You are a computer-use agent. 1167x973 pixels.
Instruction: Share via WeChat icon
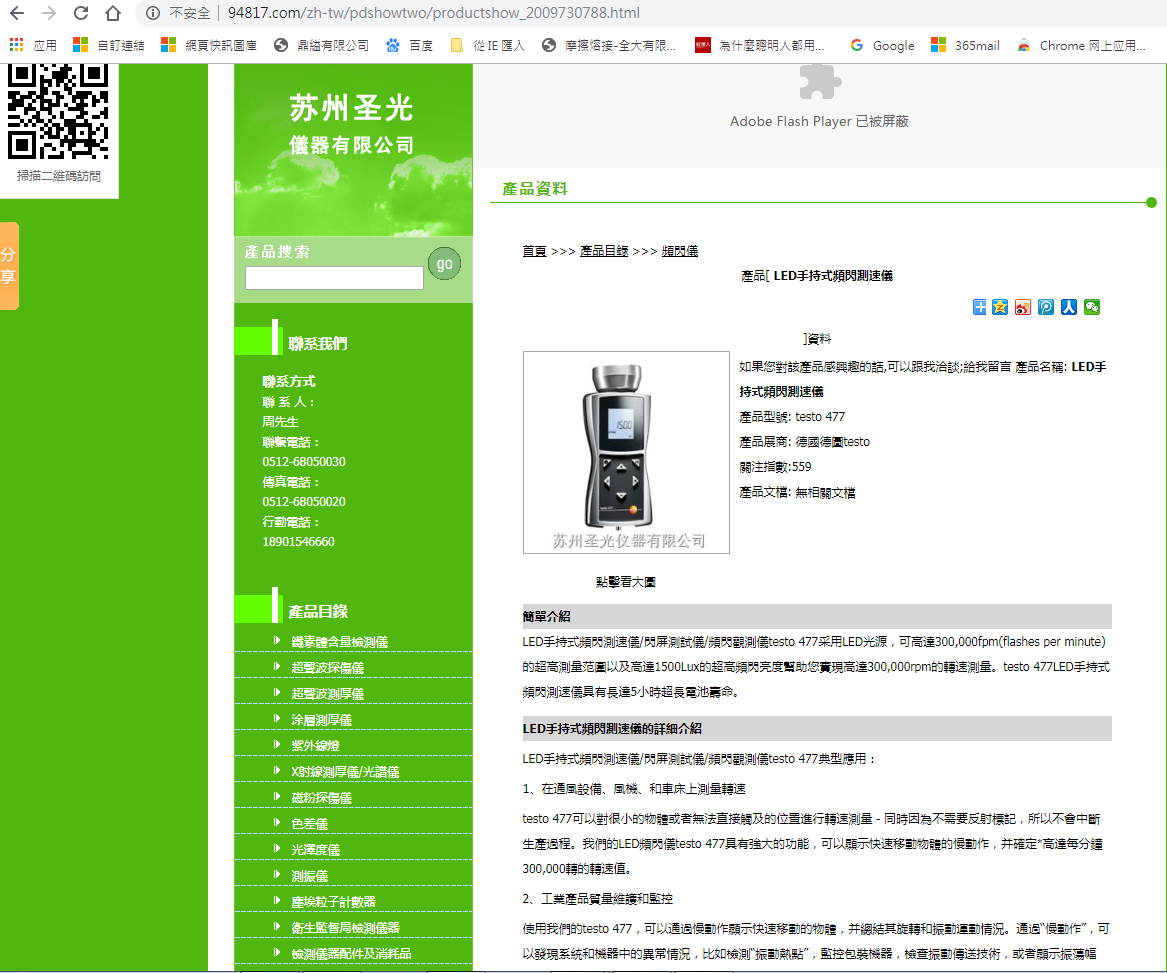1092,307
